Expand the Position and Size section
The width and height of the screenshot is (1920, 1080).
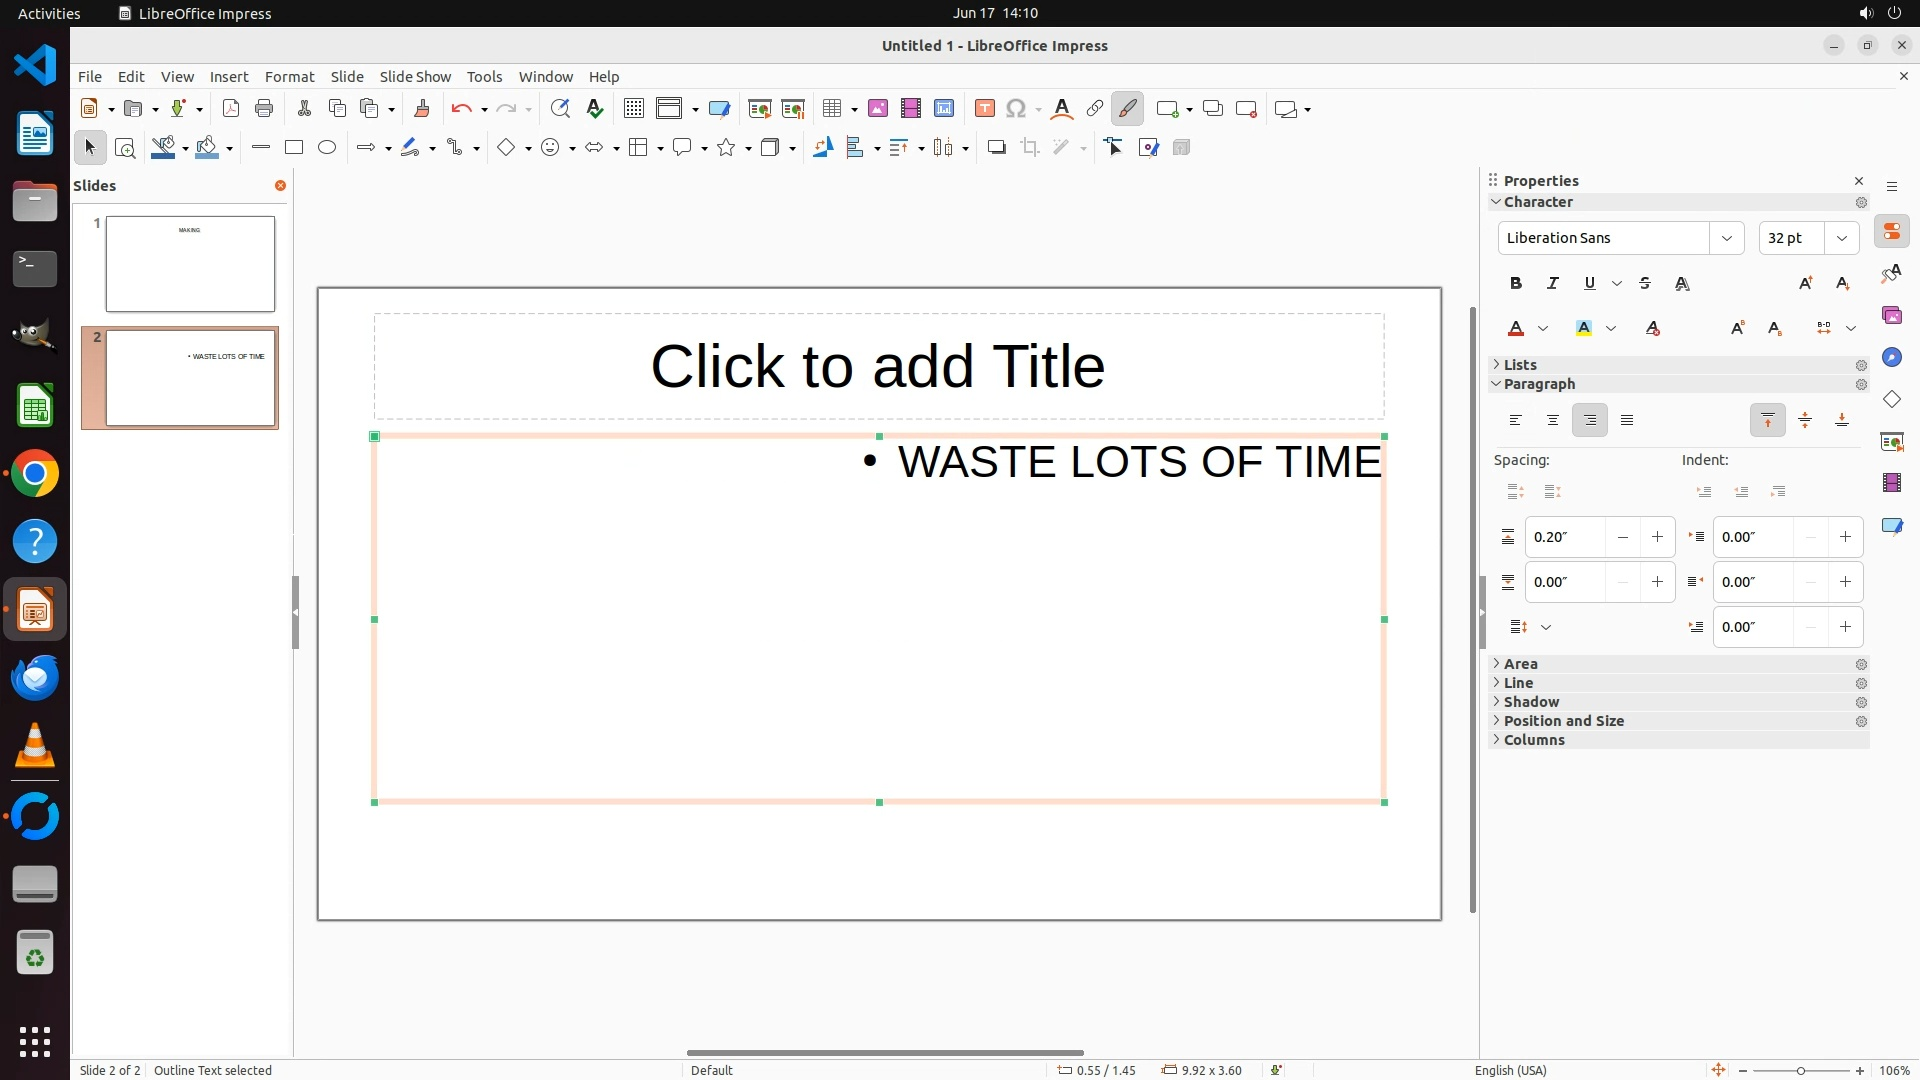pyautogui.click(x=1563, y=721)
